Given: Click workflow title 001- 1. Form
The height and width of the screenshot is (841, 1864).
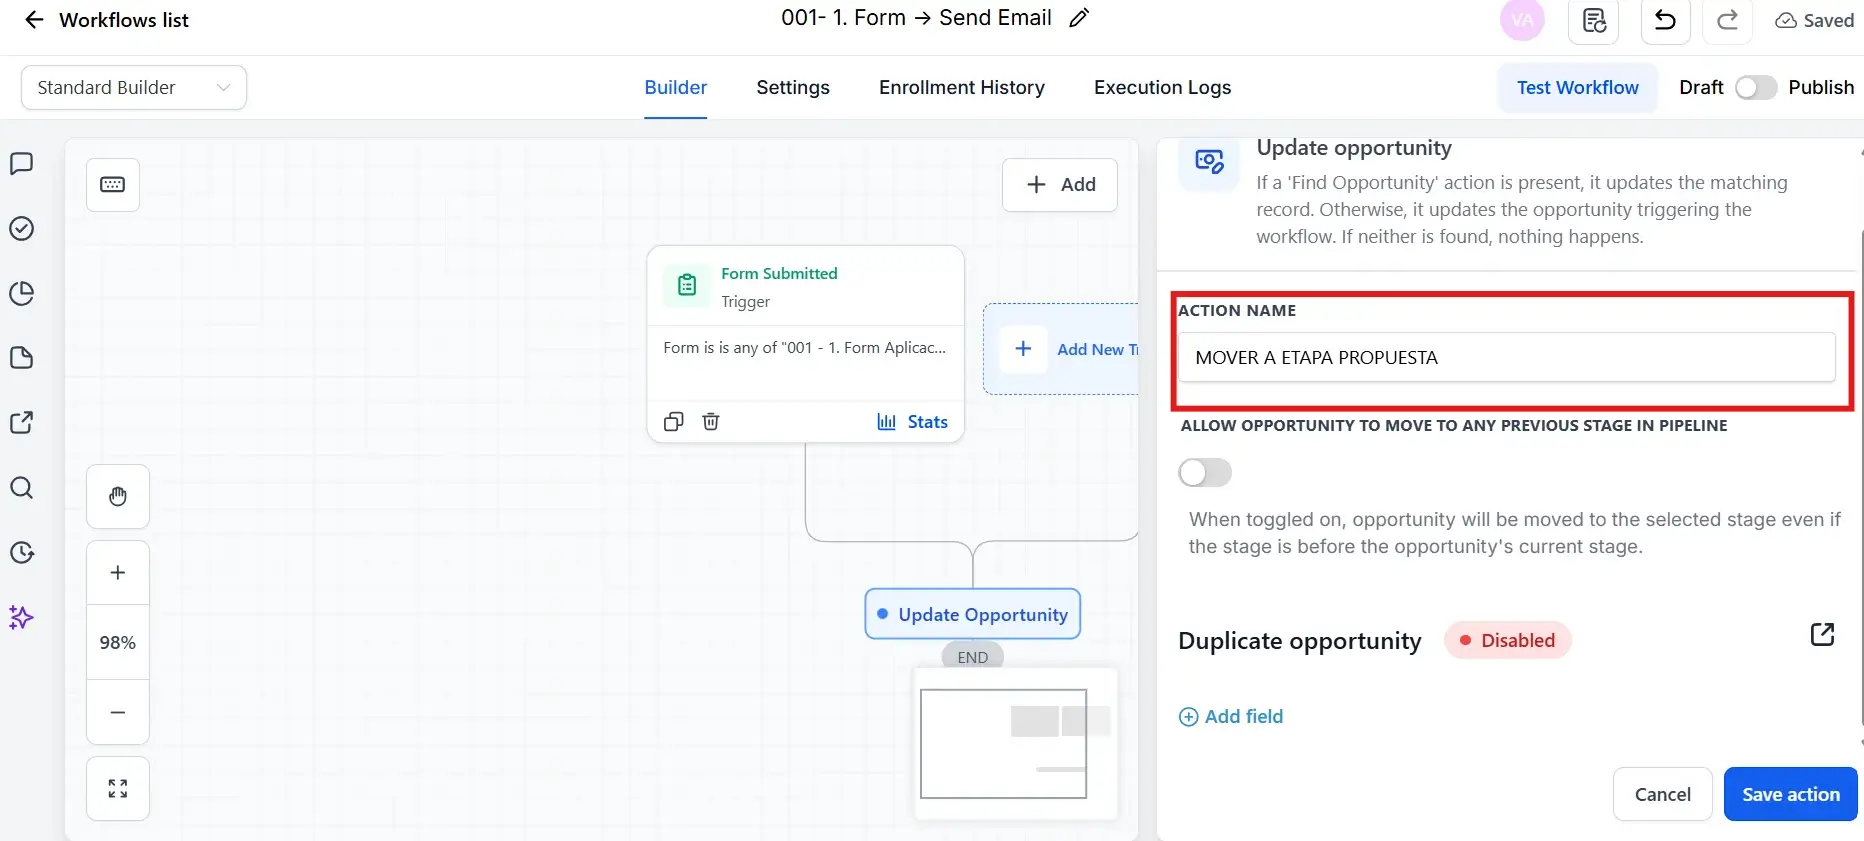Looking at the screenshot, I should point(916,18).
